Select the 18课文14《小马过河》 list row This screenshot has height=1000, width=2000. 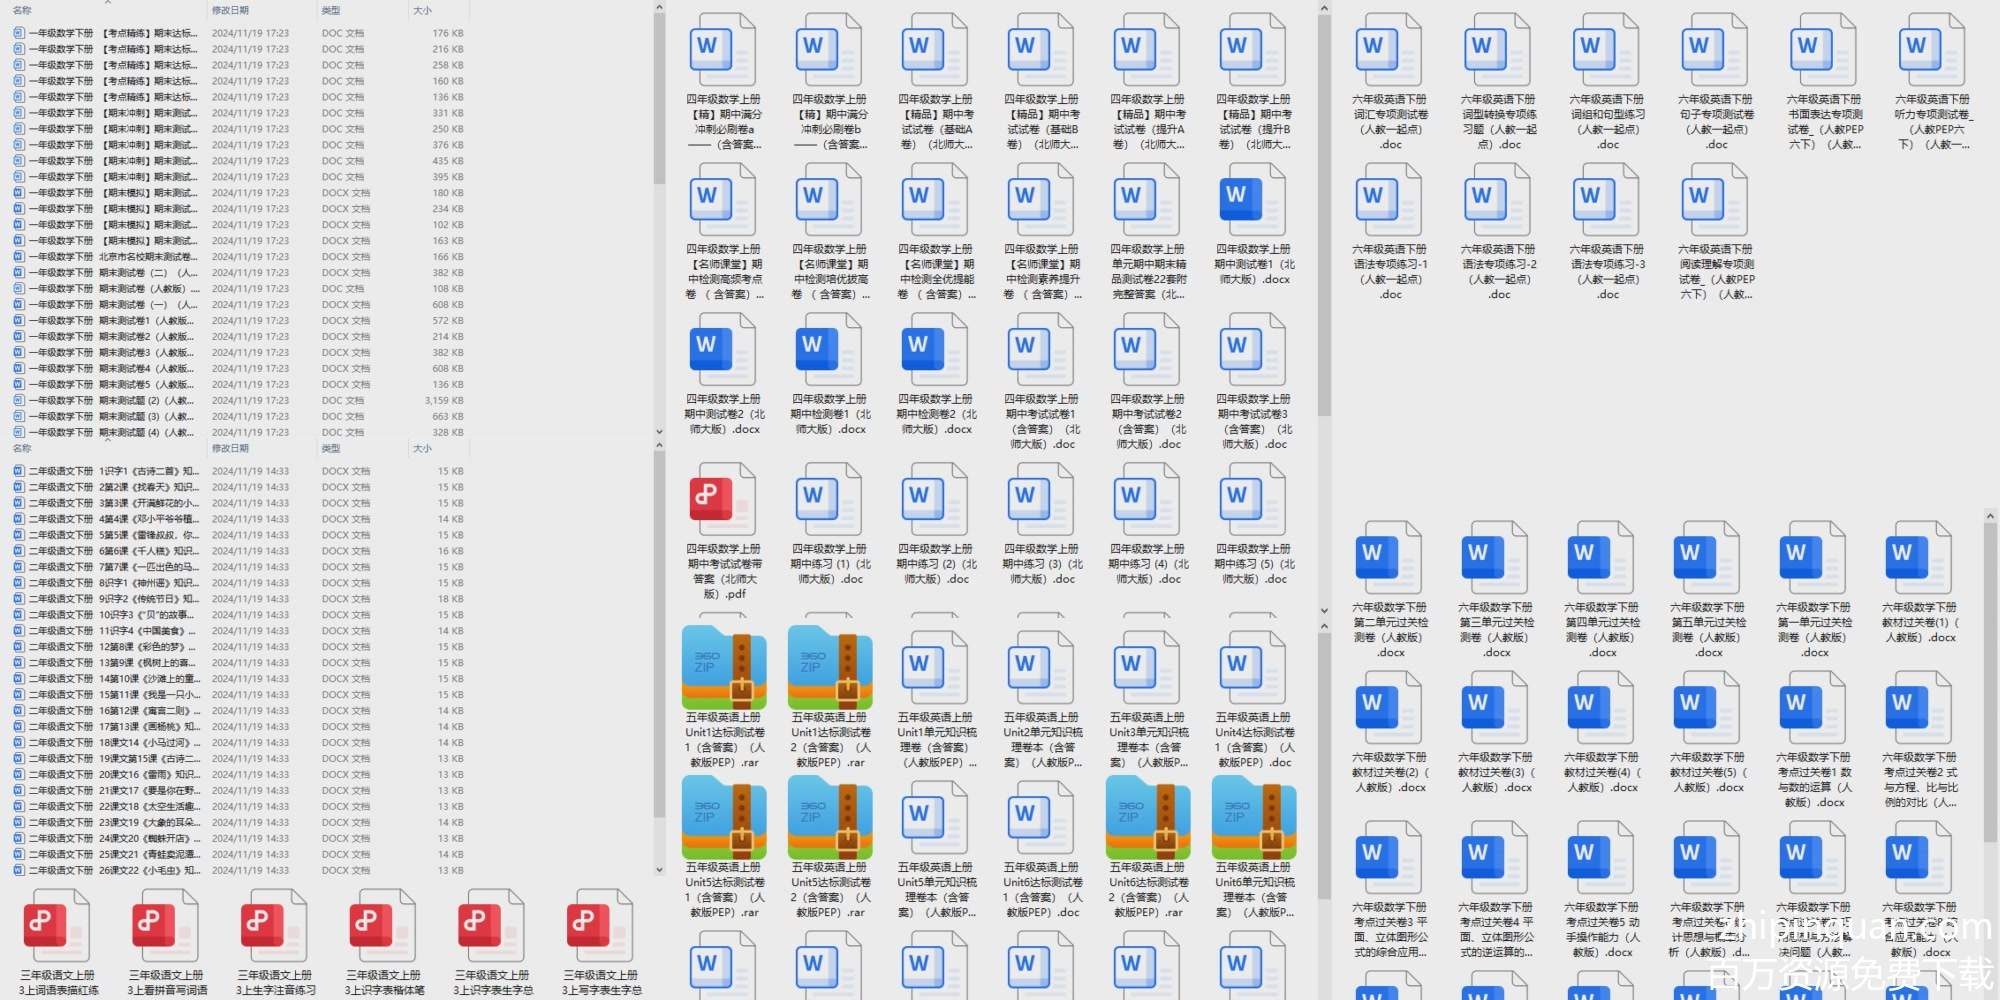pos(110,743)
